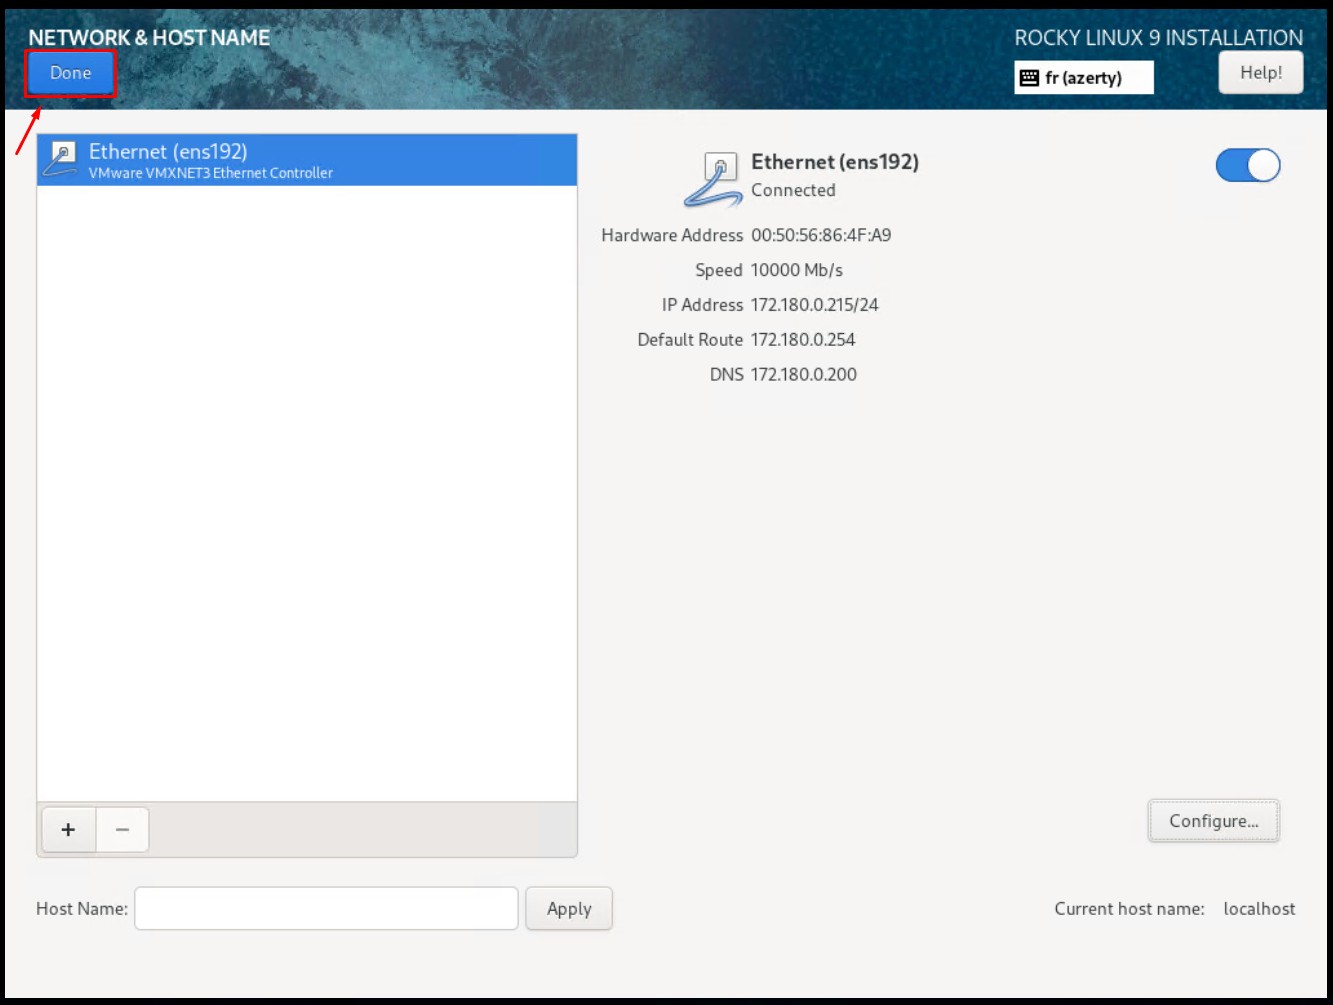Screen dimensions: 1333x1005
Task: Apply the entered host name
Action: click(x=569, y=908)
